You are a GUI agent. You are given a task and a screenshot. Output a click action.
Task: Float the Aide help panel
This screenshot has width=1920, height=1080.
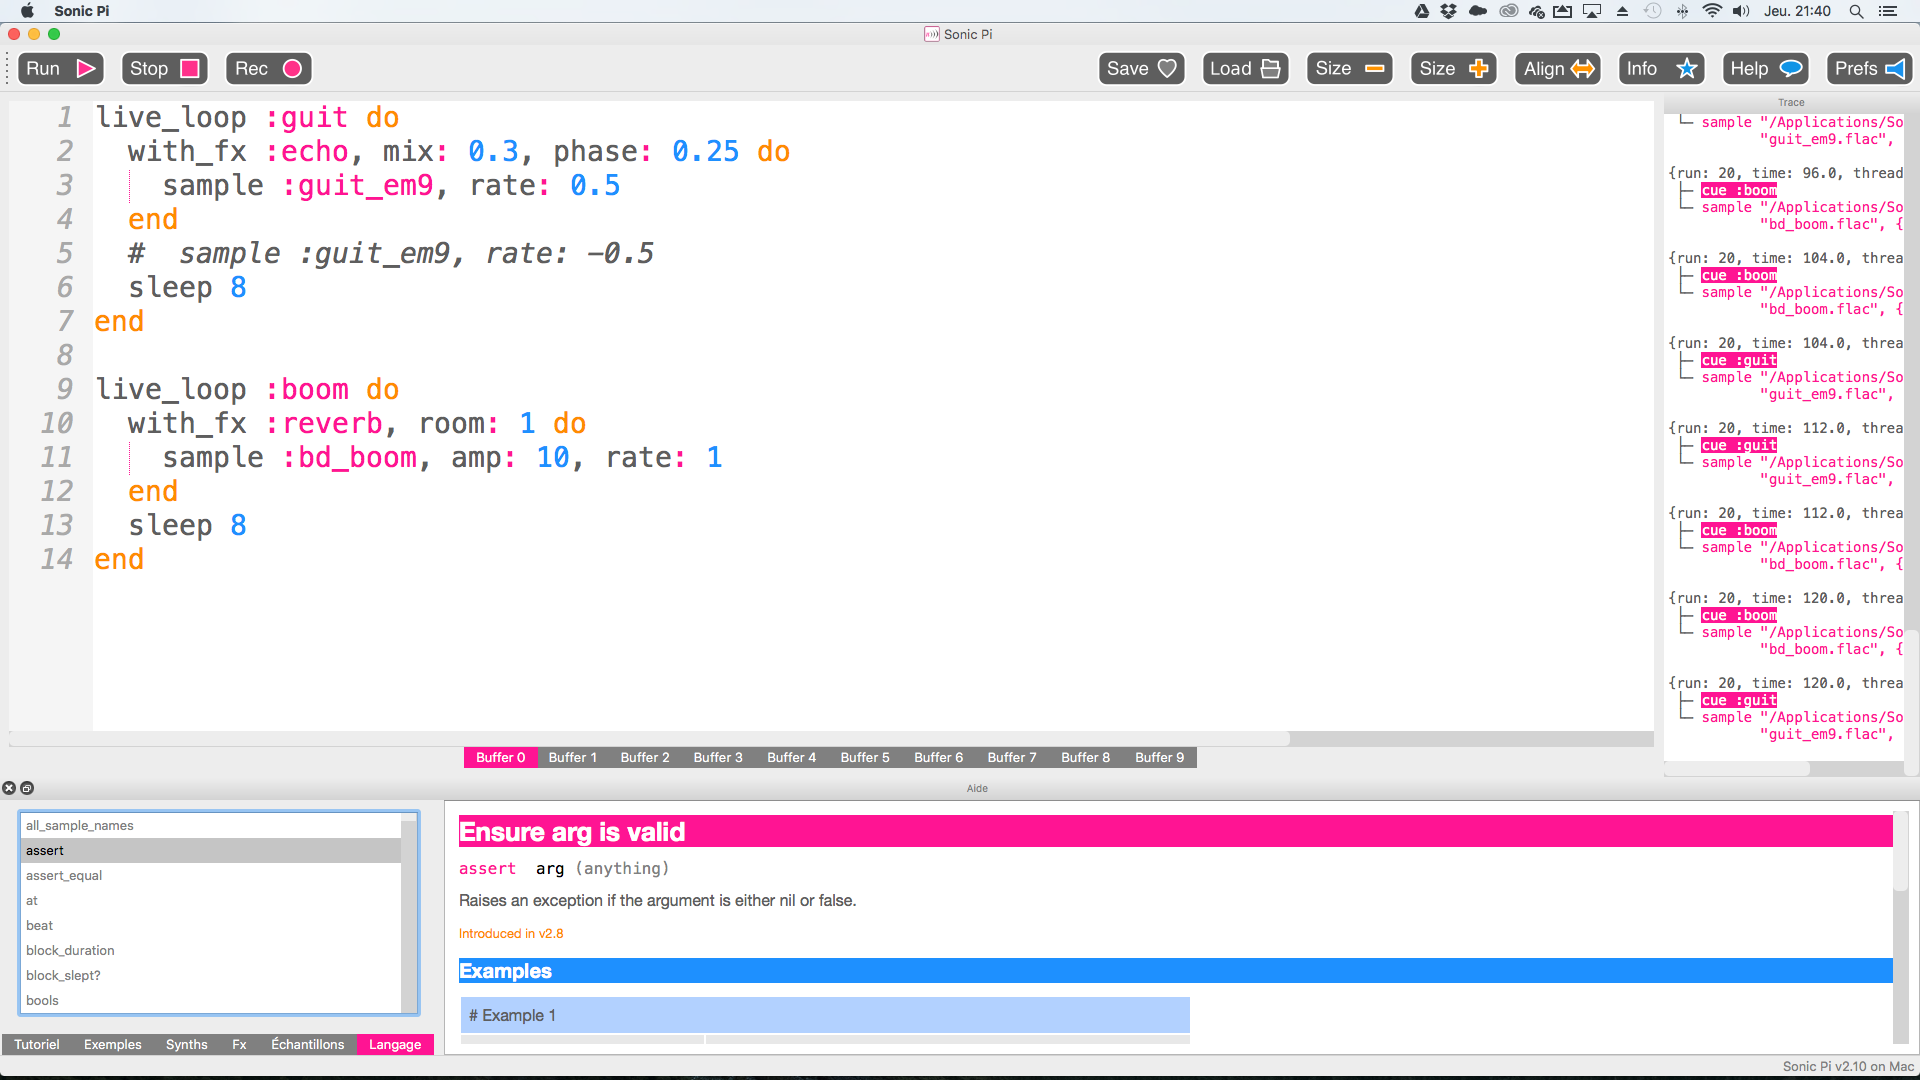click(x=27, y=788)
